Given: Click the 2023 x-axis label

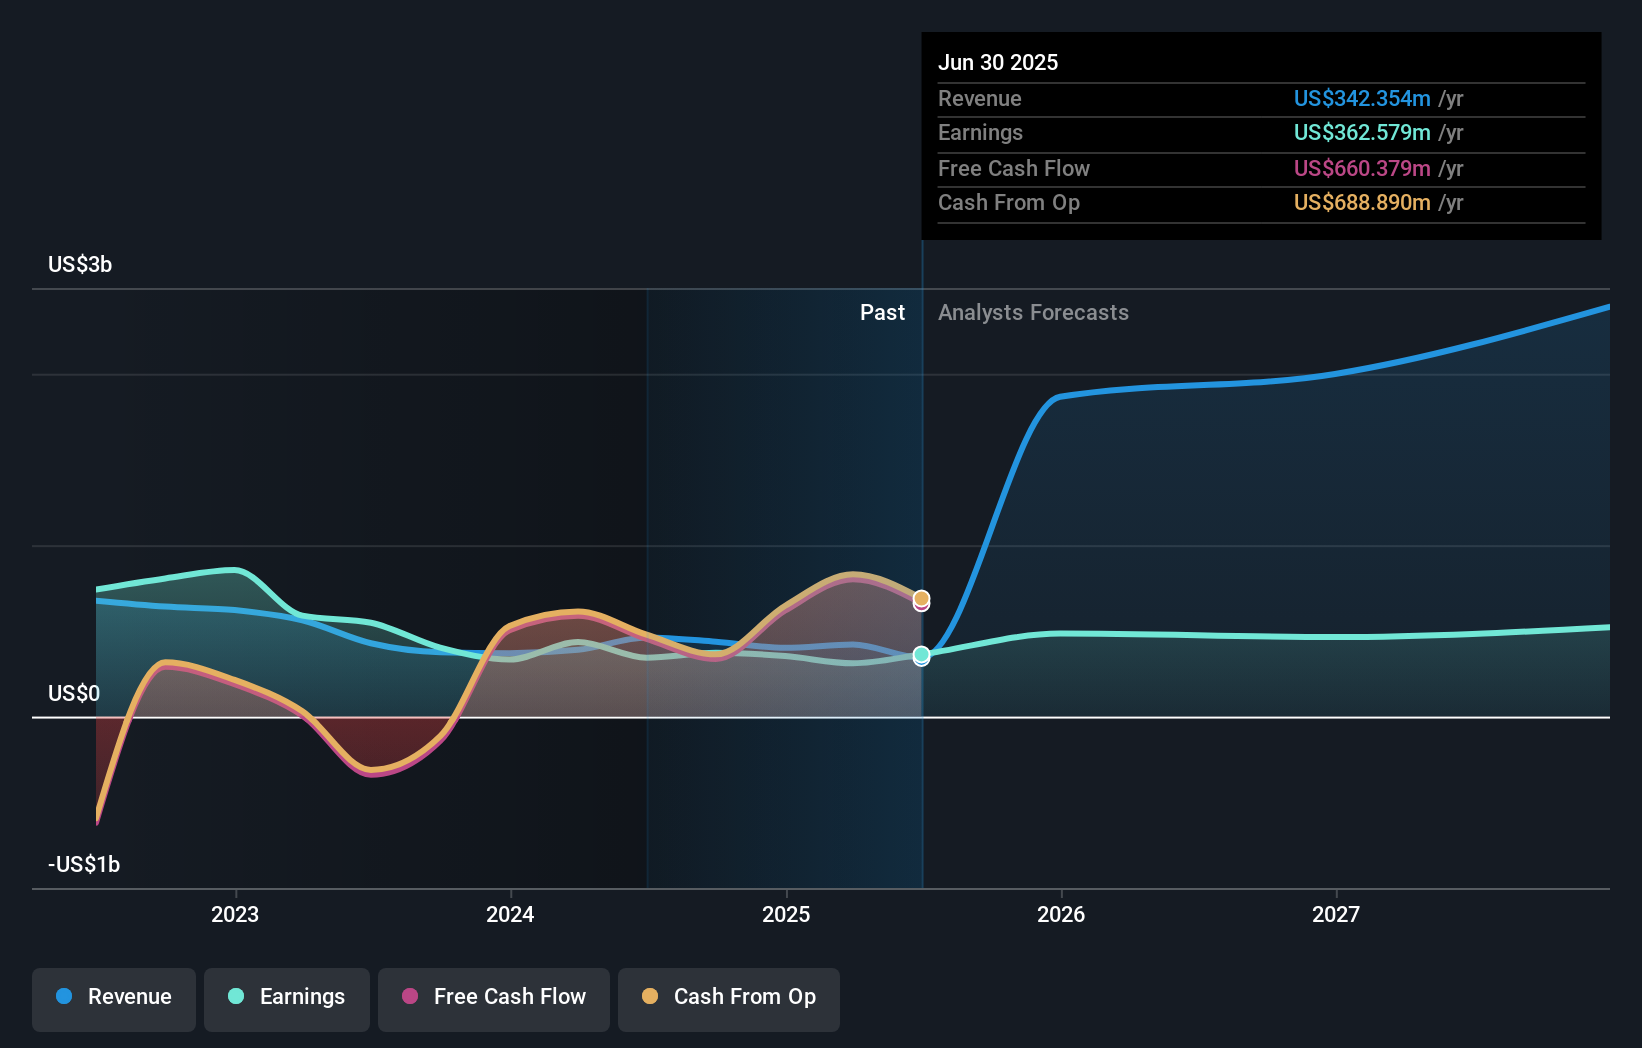Looking at the screenshot, I should (x=235, y=914).
